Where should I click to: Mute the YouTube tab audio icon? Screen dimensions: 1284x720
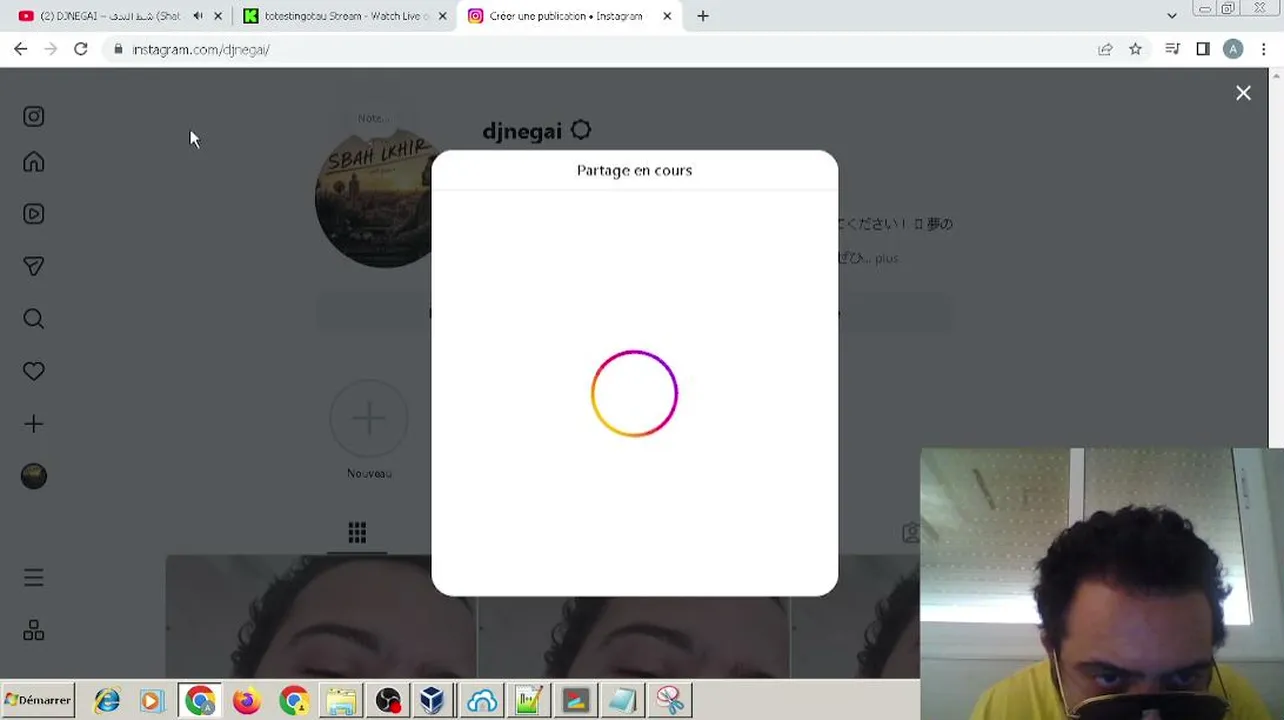pos(198,16)
